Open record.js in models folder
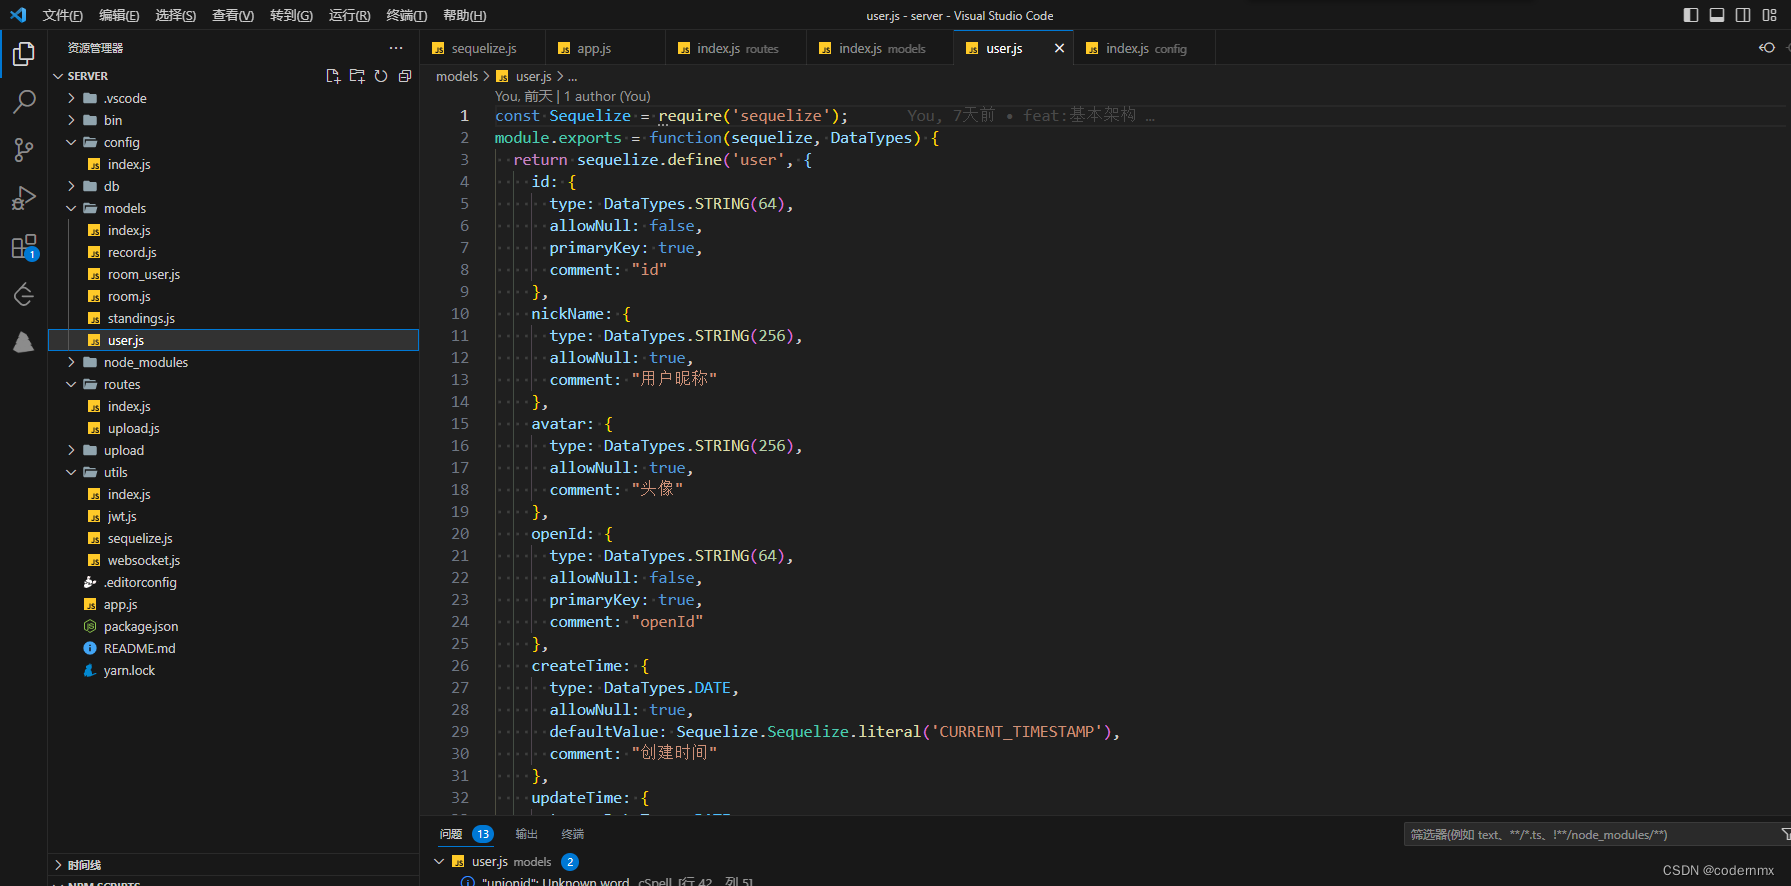This screenshot has width=1791, height=886. tap(132, 252)
